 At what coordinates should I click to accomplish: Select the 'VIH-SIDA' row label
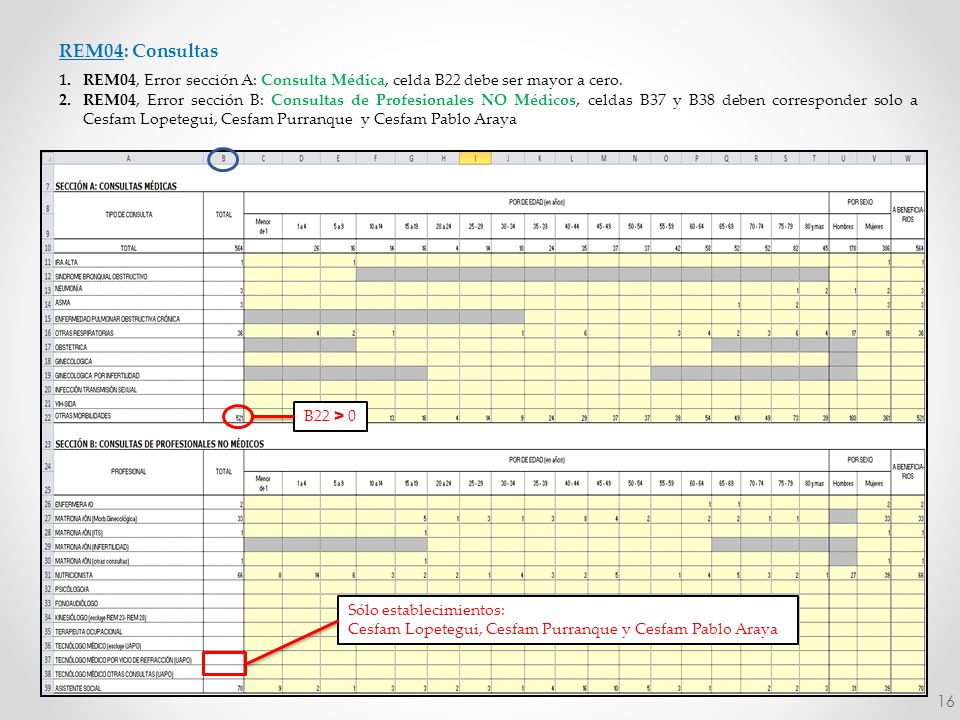click(x=66, y=403)
